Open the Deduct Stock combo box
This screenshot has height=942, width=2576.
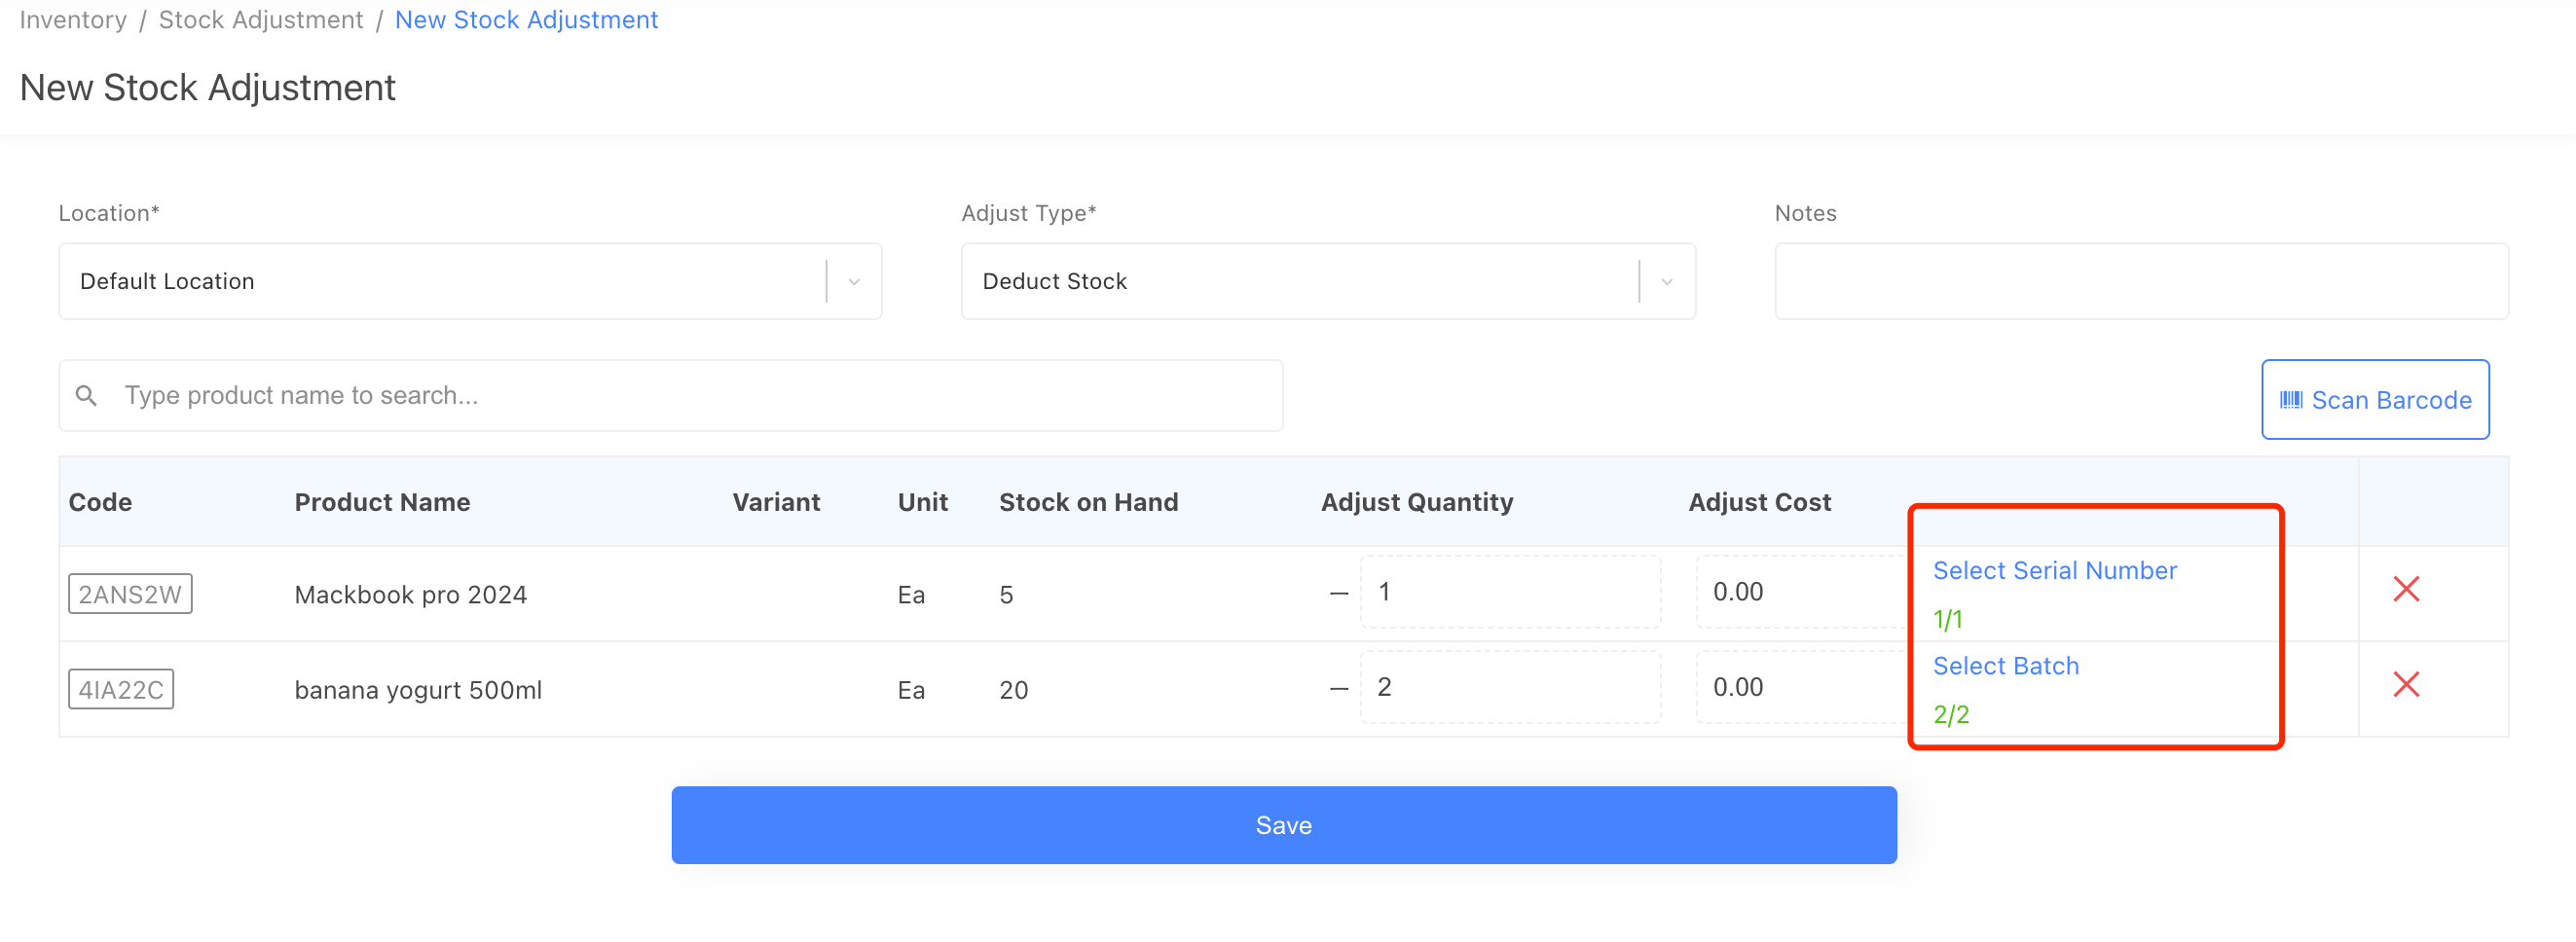click(1300, 282)
